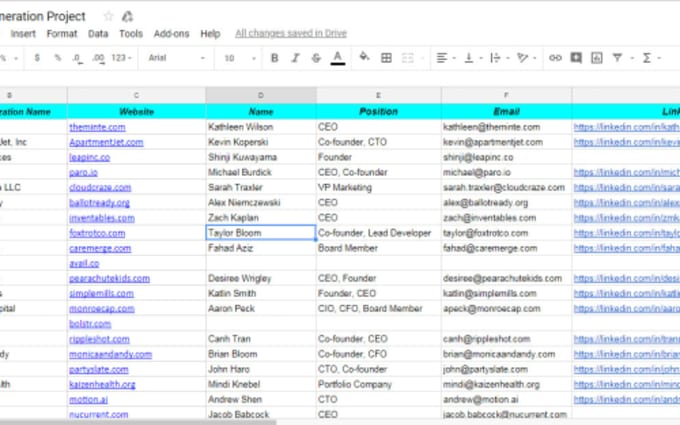Select the Portfolio Company cell
The height and width of the screenshot is (425, 680).
[x=379, y=384]
